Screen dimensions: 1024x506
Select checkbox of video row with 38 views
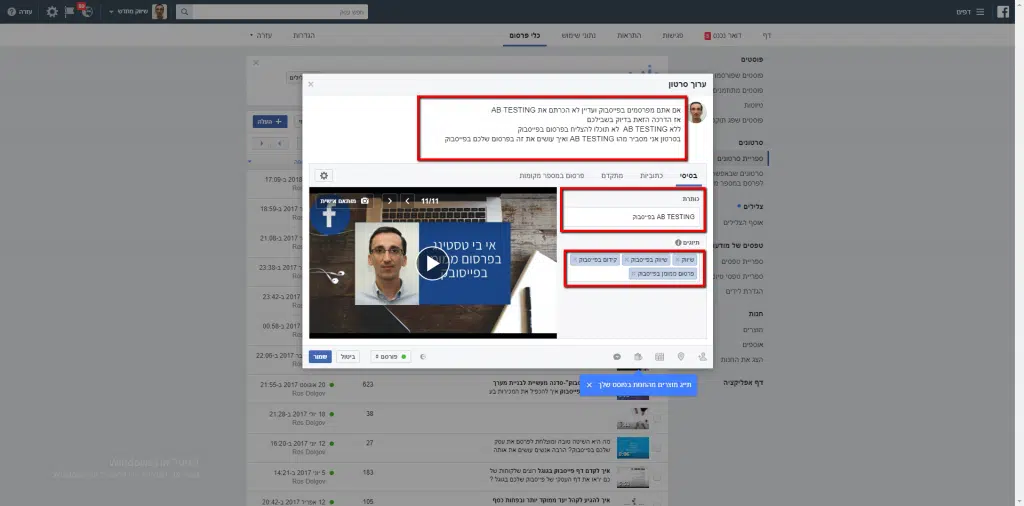coord(657,418)
